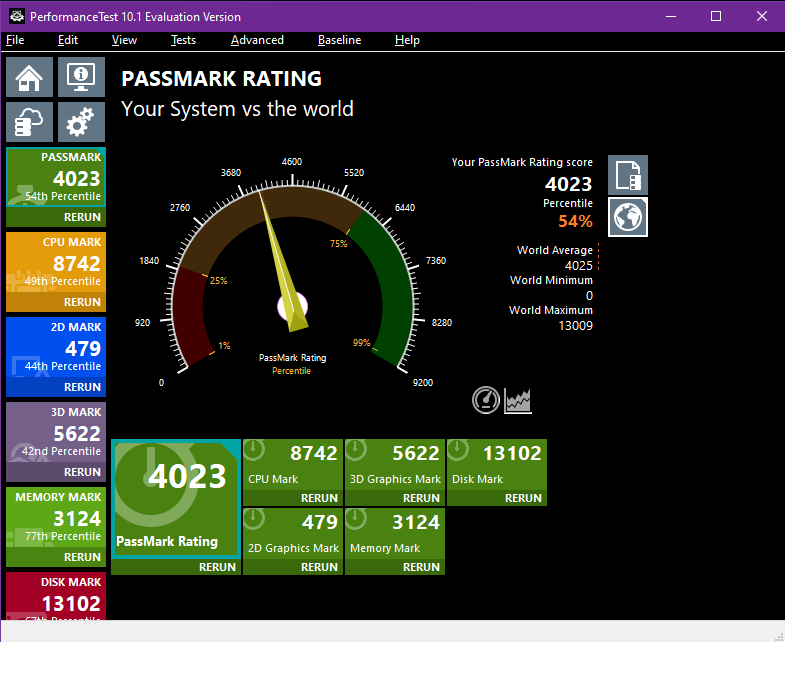Click the 'Your PassMark Rating score' 4023 value
The width and height of the screenshot is (785, 692).
[569, 184]
